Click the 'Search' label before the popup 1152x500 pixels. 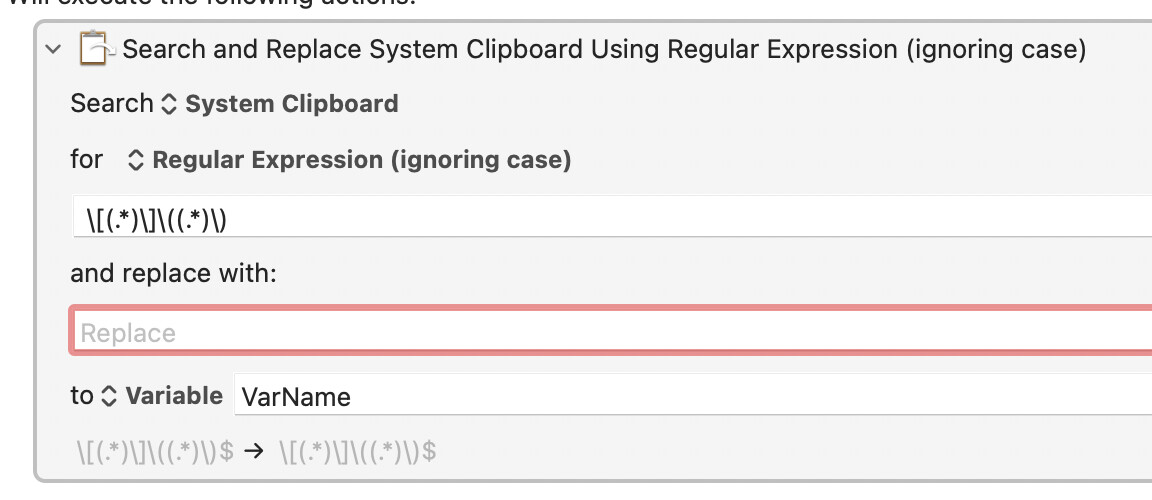(x=112, y=104)
